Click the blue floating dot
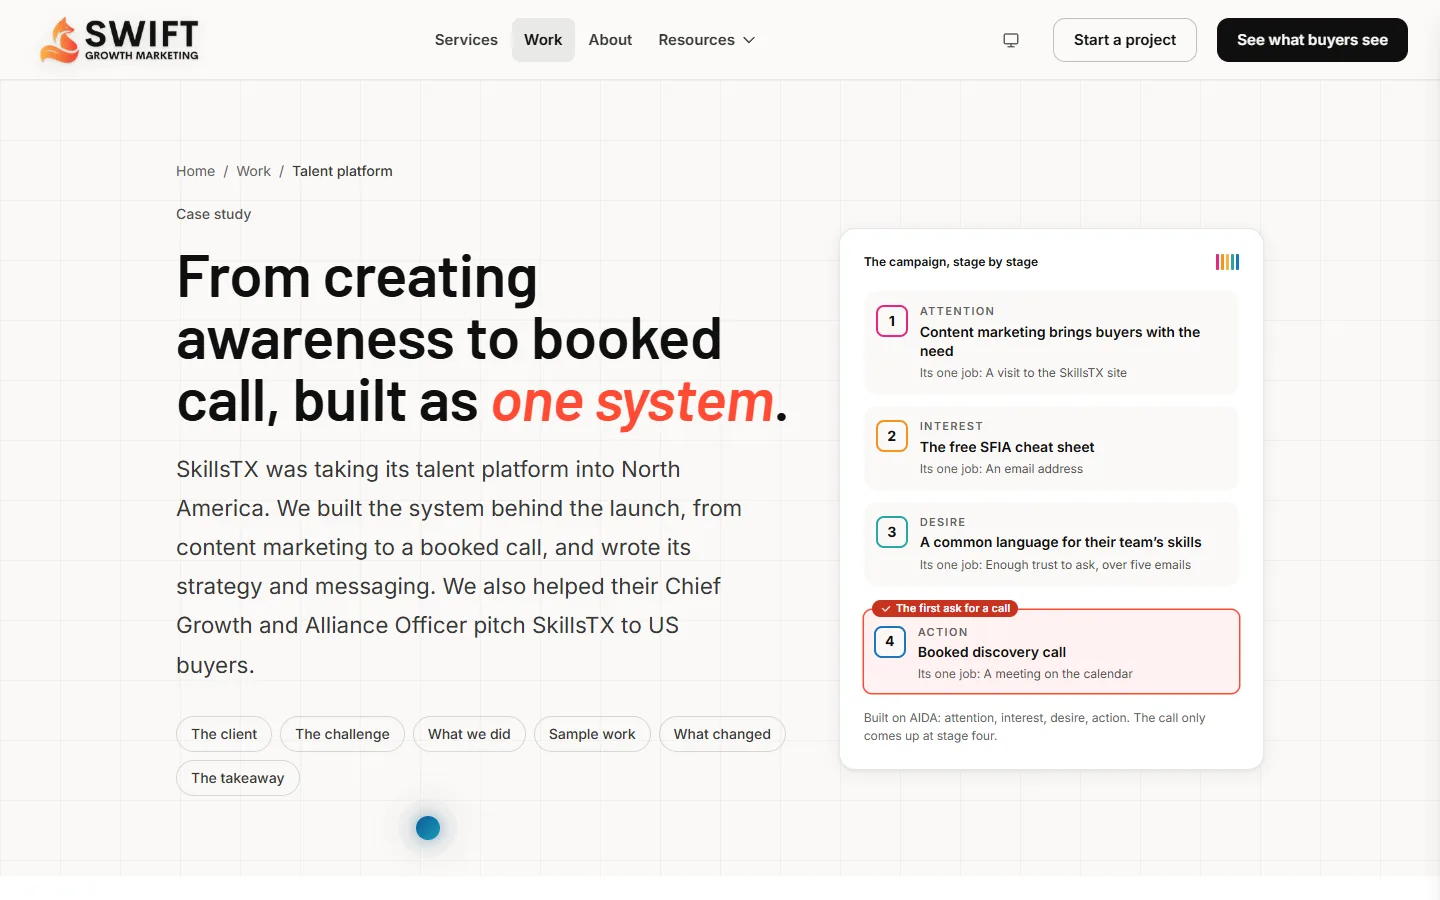The height and width of the screenshot is (900, 1440). click(x=428, y=828)
